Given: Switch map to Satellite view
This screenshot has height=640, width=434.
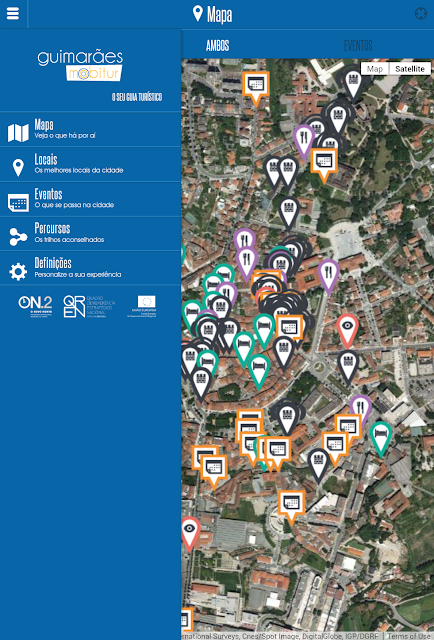Looking at the screenshot, I should tap(410, 69).
